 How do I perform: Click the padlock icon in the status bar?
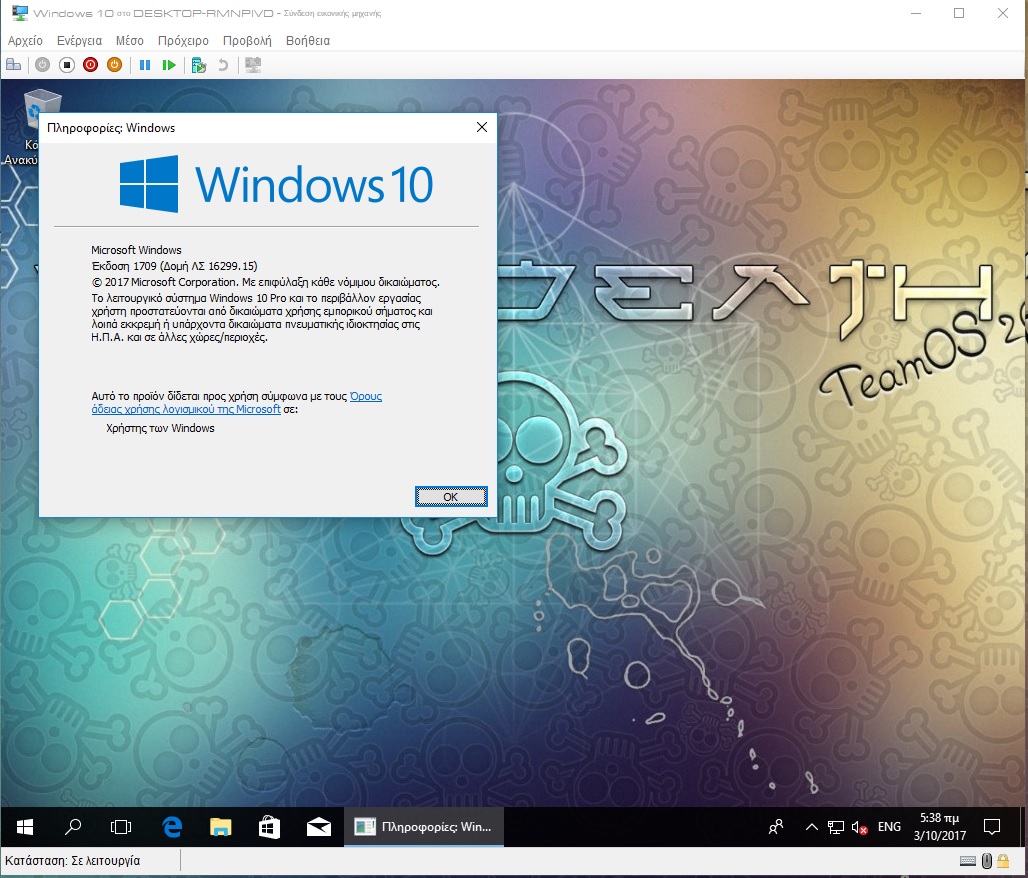(1003, 860)
